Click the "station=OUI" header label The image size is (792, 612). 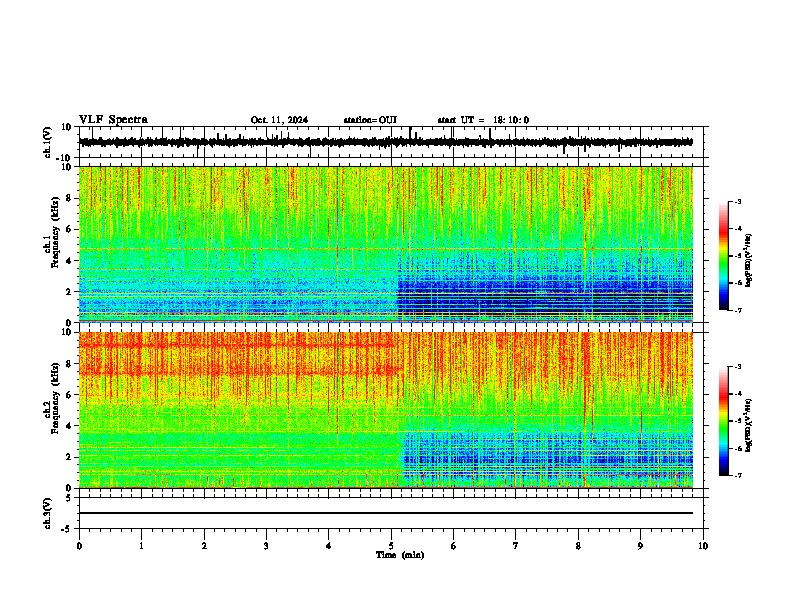(370, 120)
